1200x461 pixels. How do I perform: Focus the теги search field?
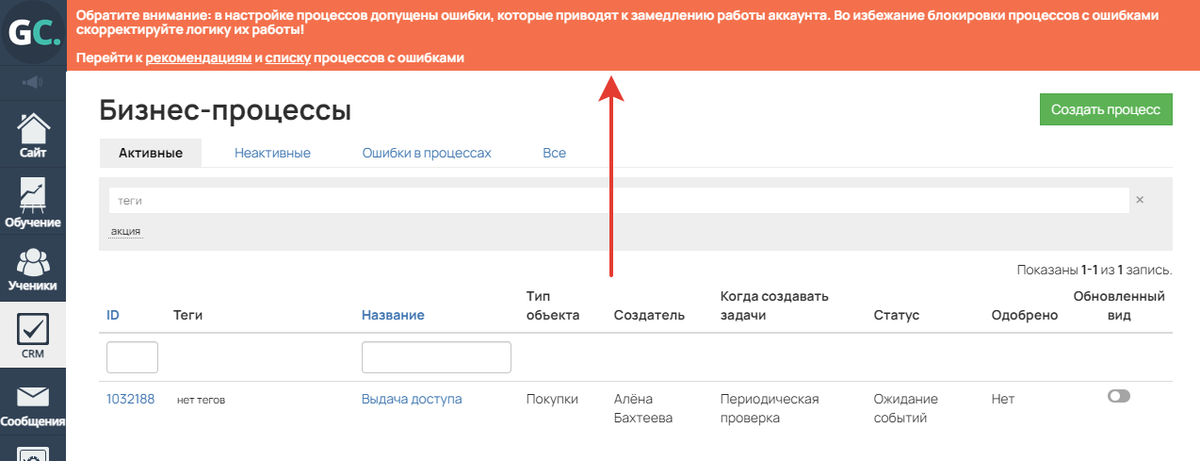point(619,200)
